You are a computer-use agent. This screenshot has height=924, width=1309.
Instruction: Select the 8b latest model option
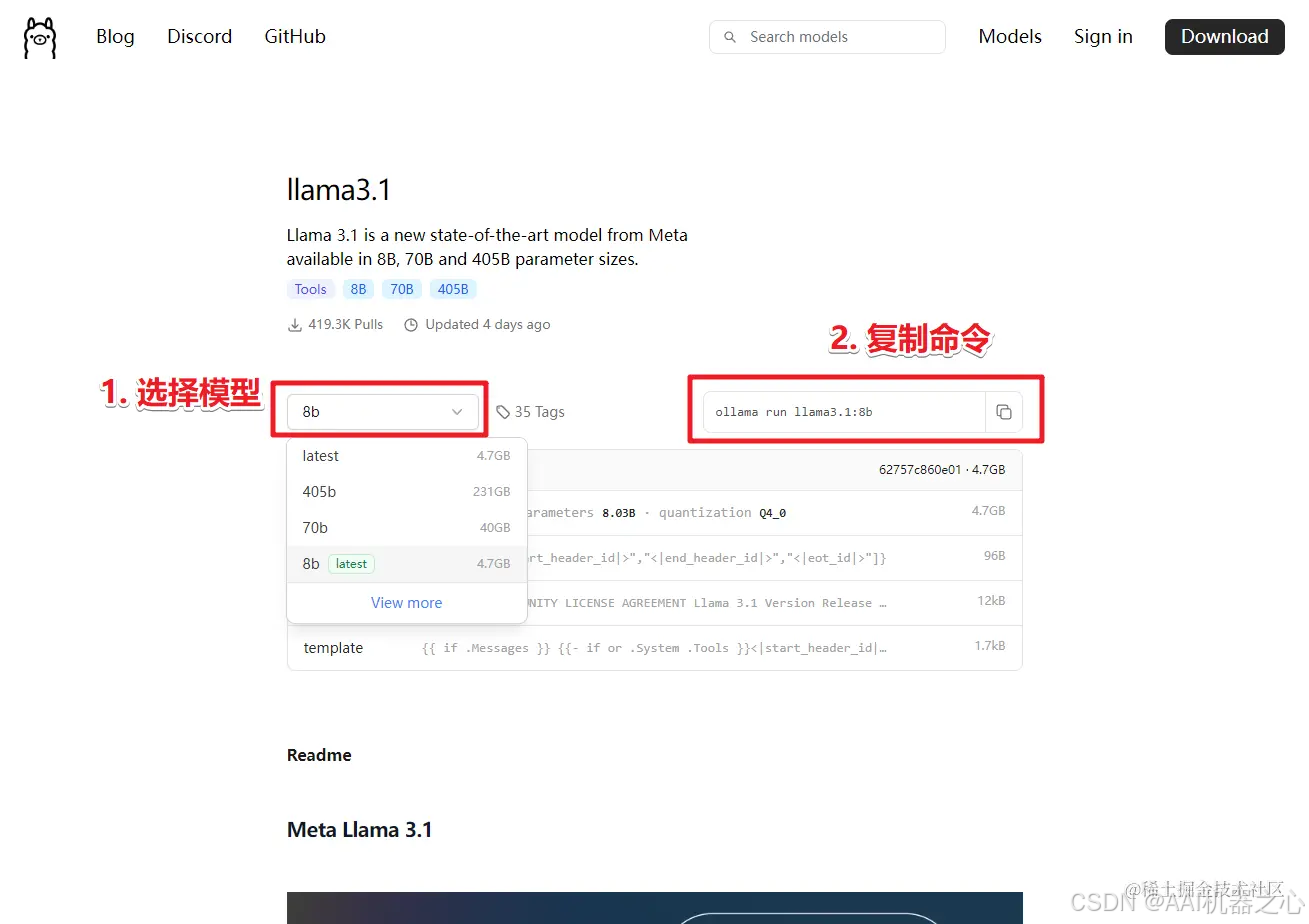click(406, 564)
